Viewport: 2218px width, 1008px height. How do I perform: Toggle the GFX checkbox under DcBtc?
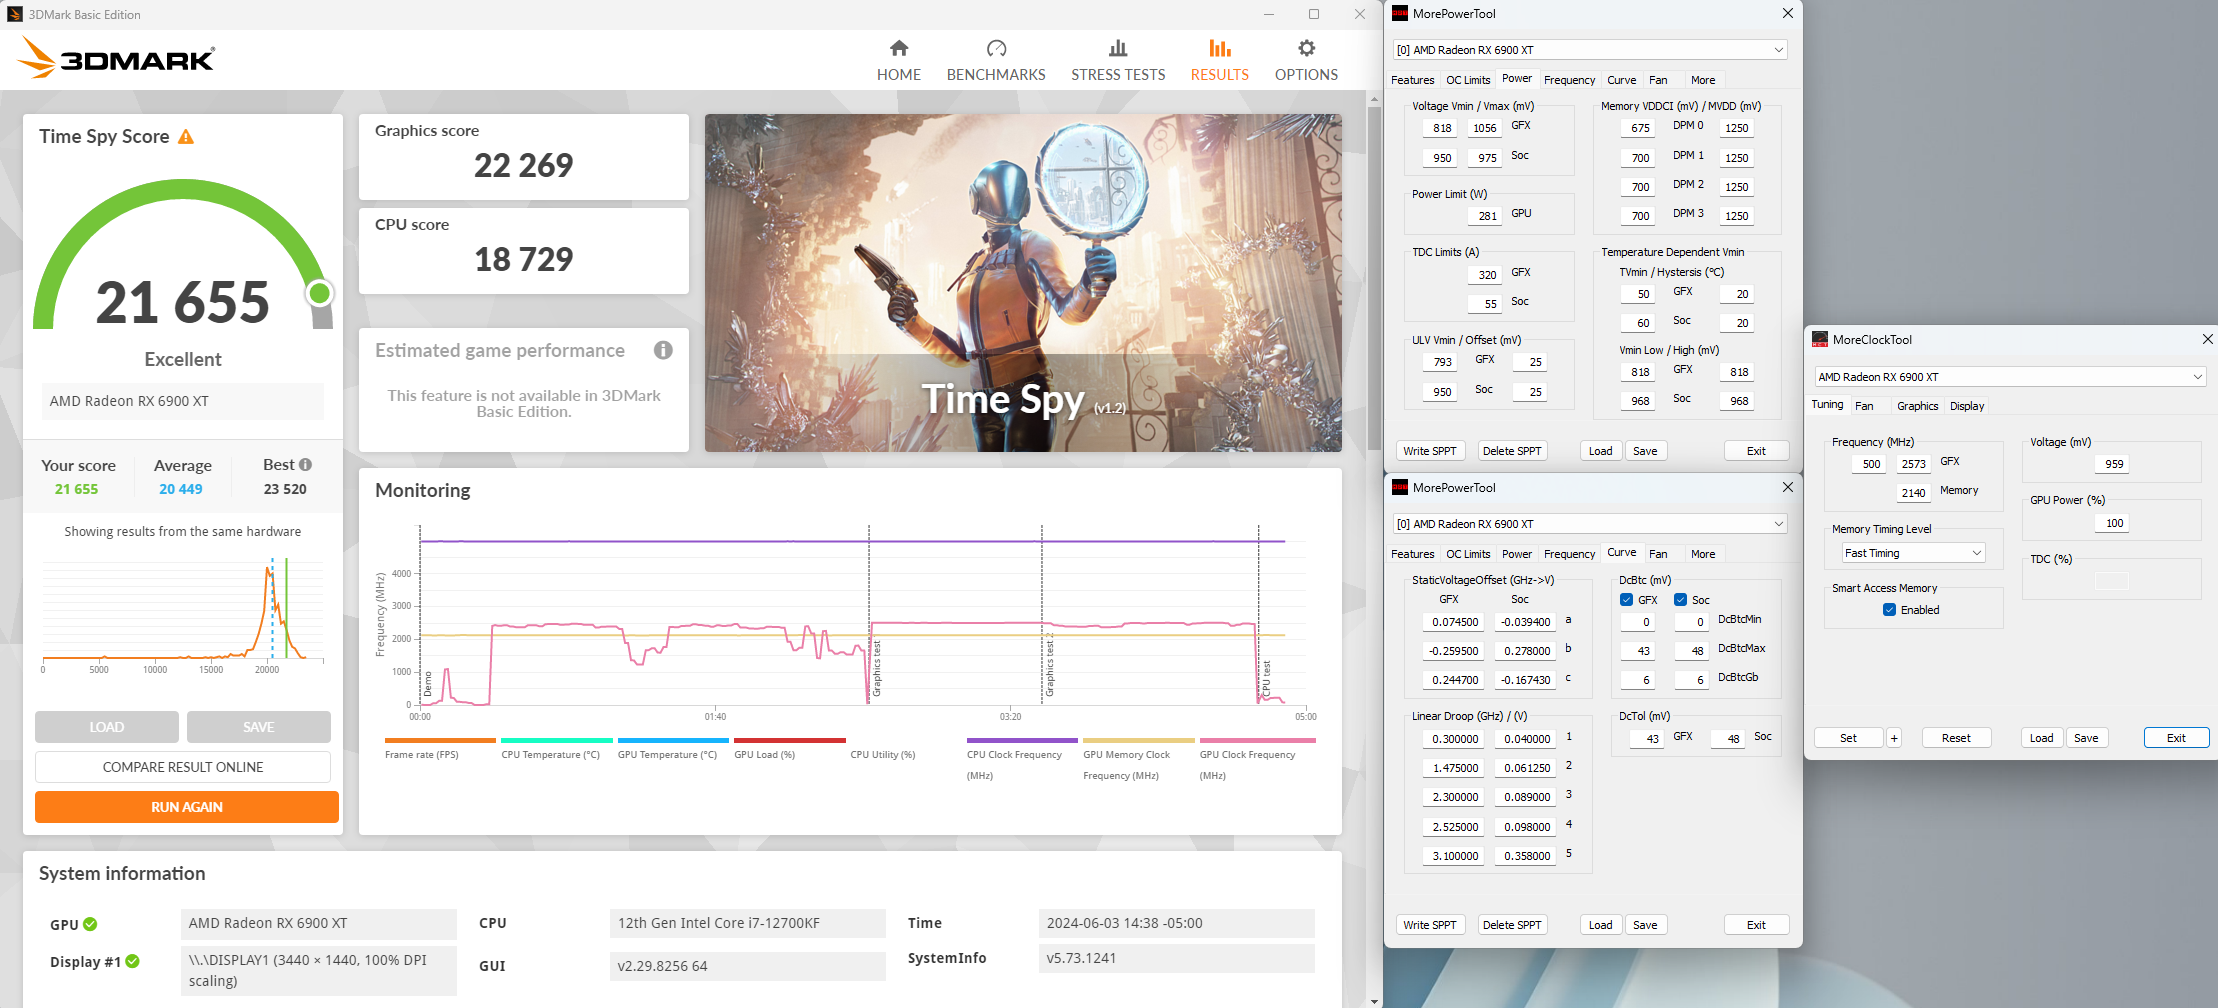1627,600
